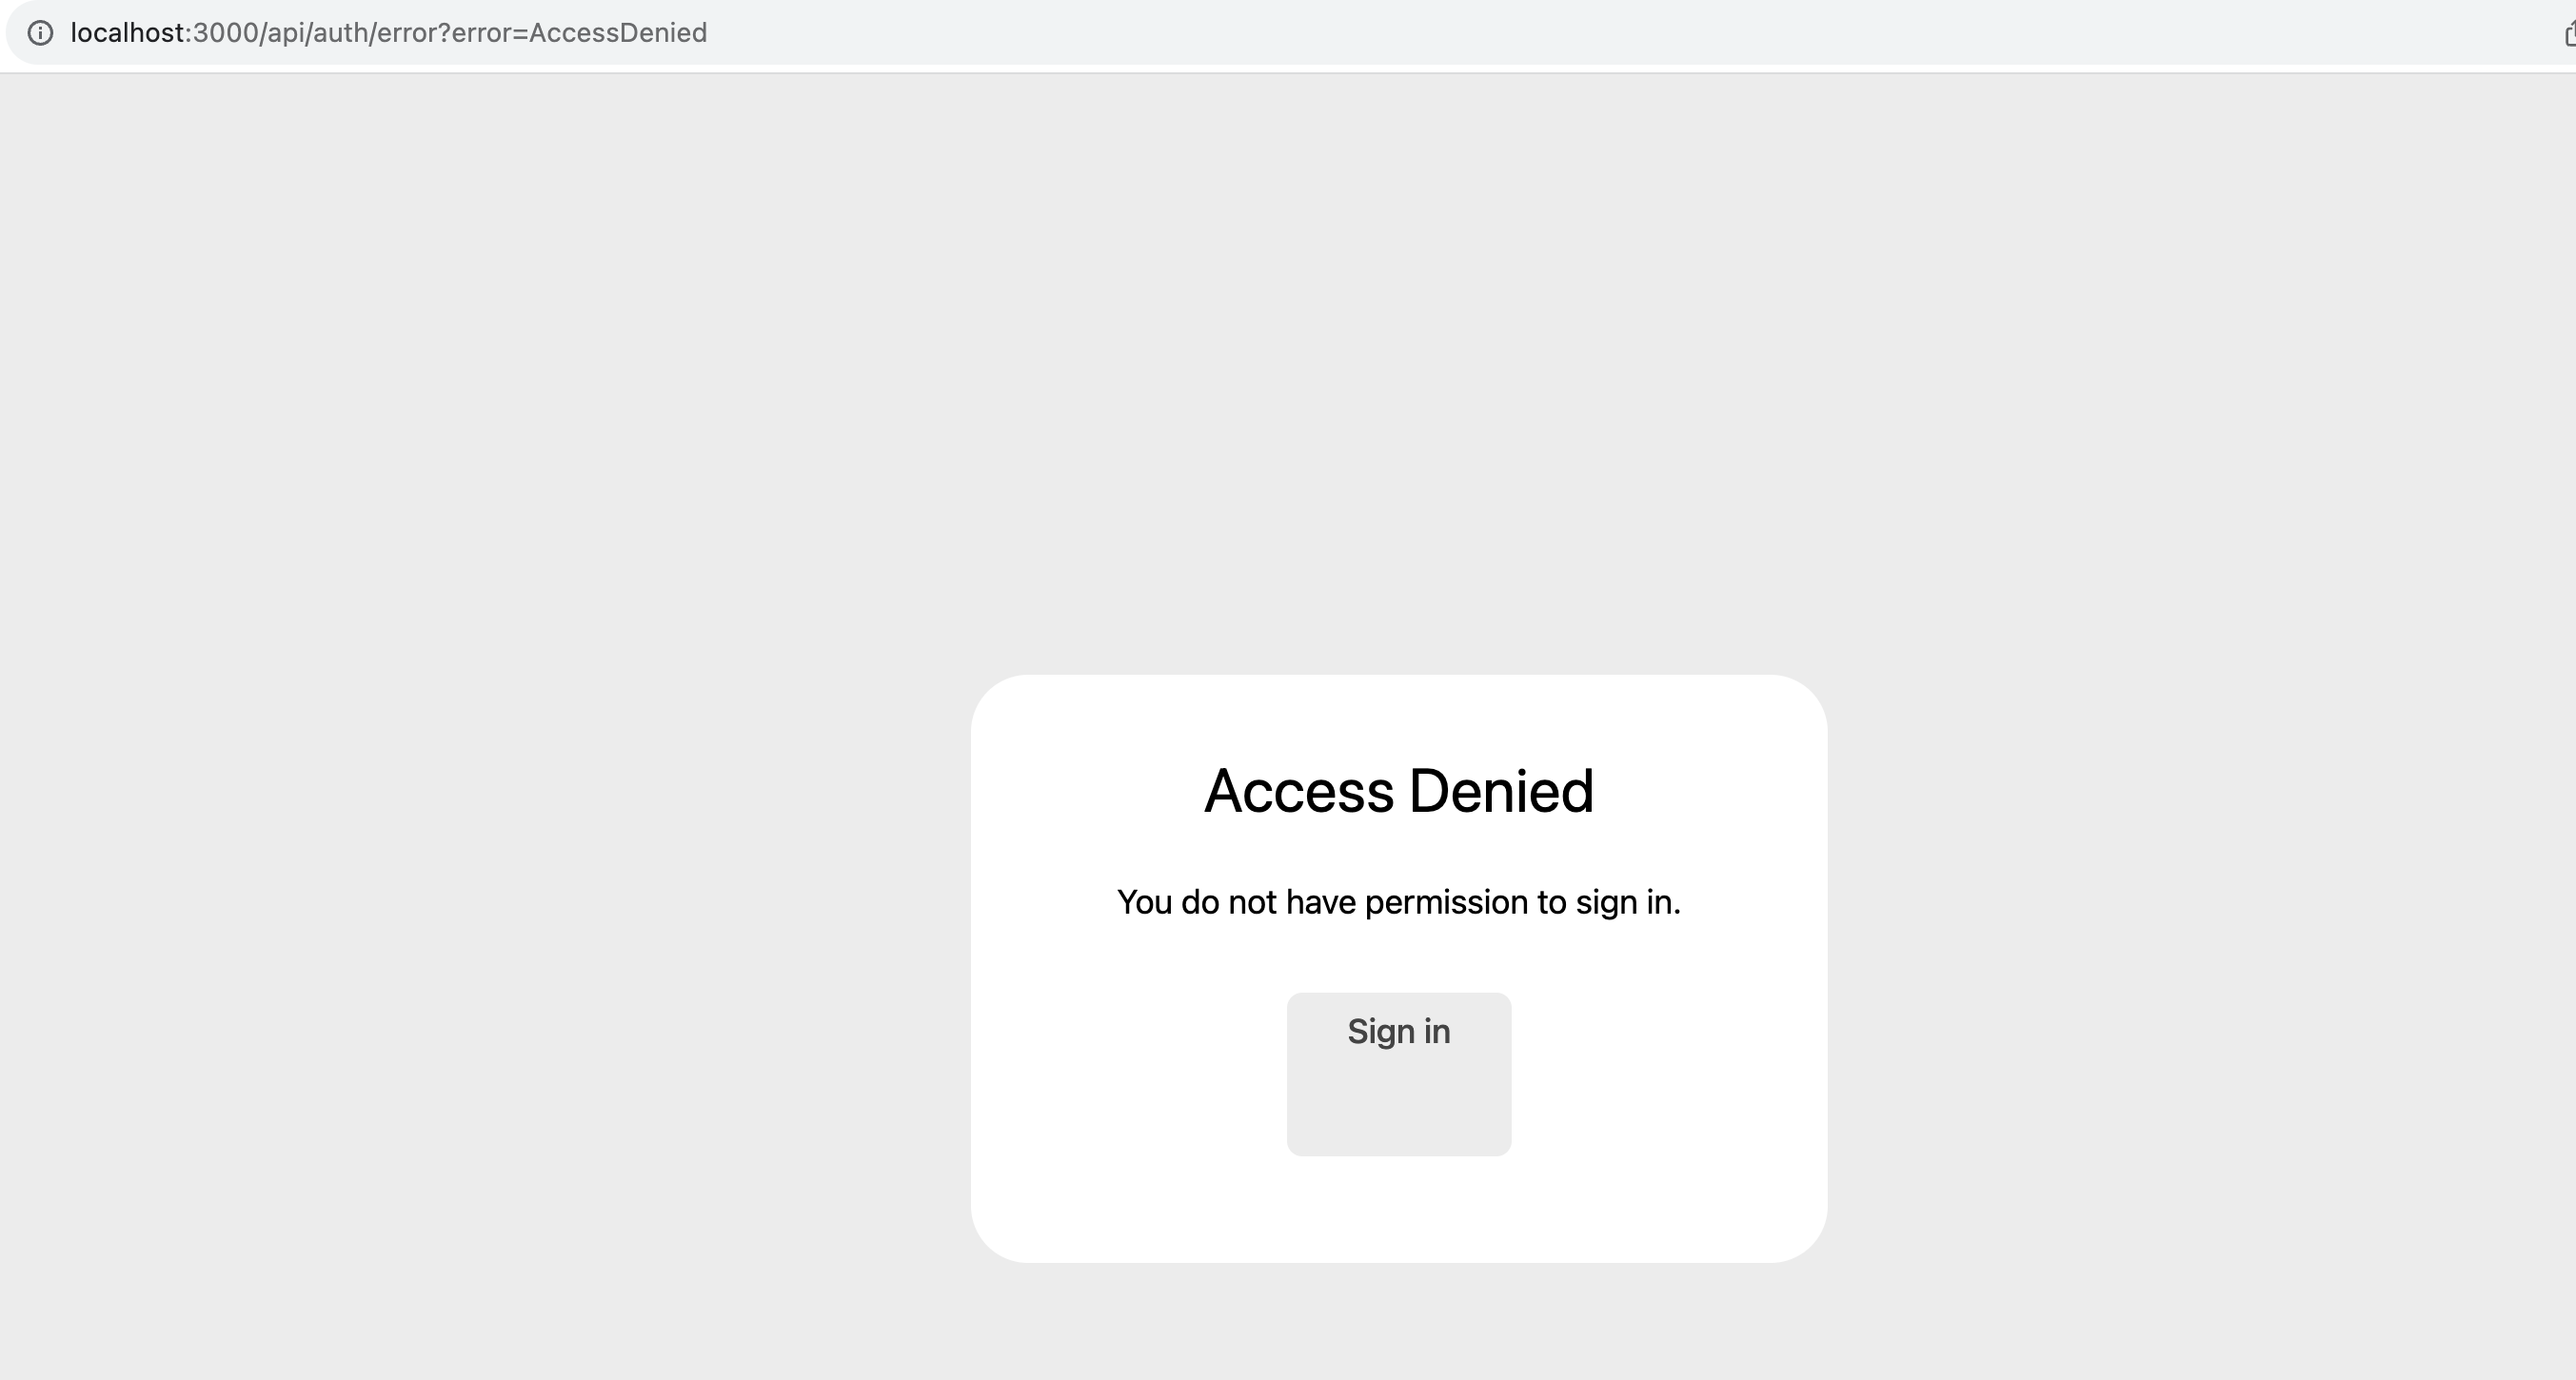
Task: Click the Access Denied heading
Action: pyautogui.click(x=1398, y=791)
